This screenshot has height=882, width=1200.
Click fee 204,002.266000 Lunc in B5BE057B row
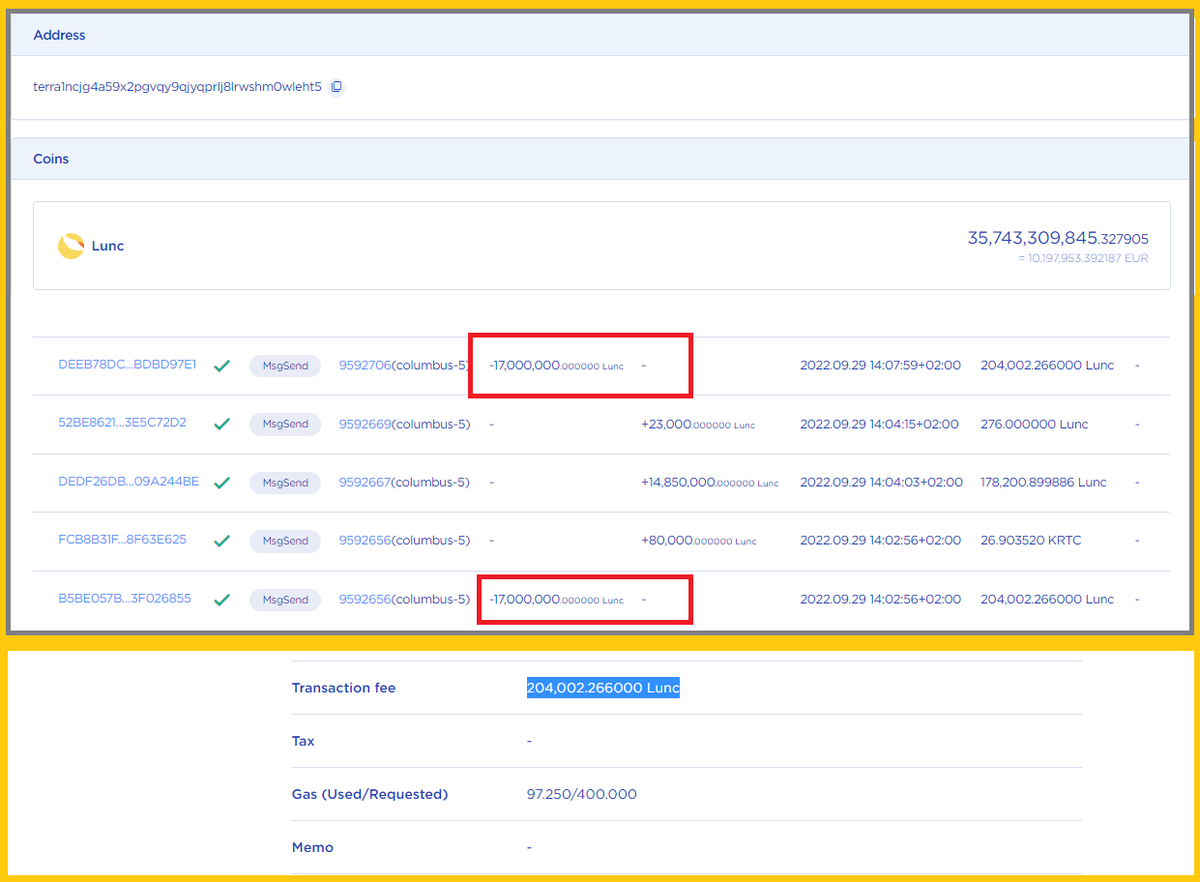click(1047, 599)
